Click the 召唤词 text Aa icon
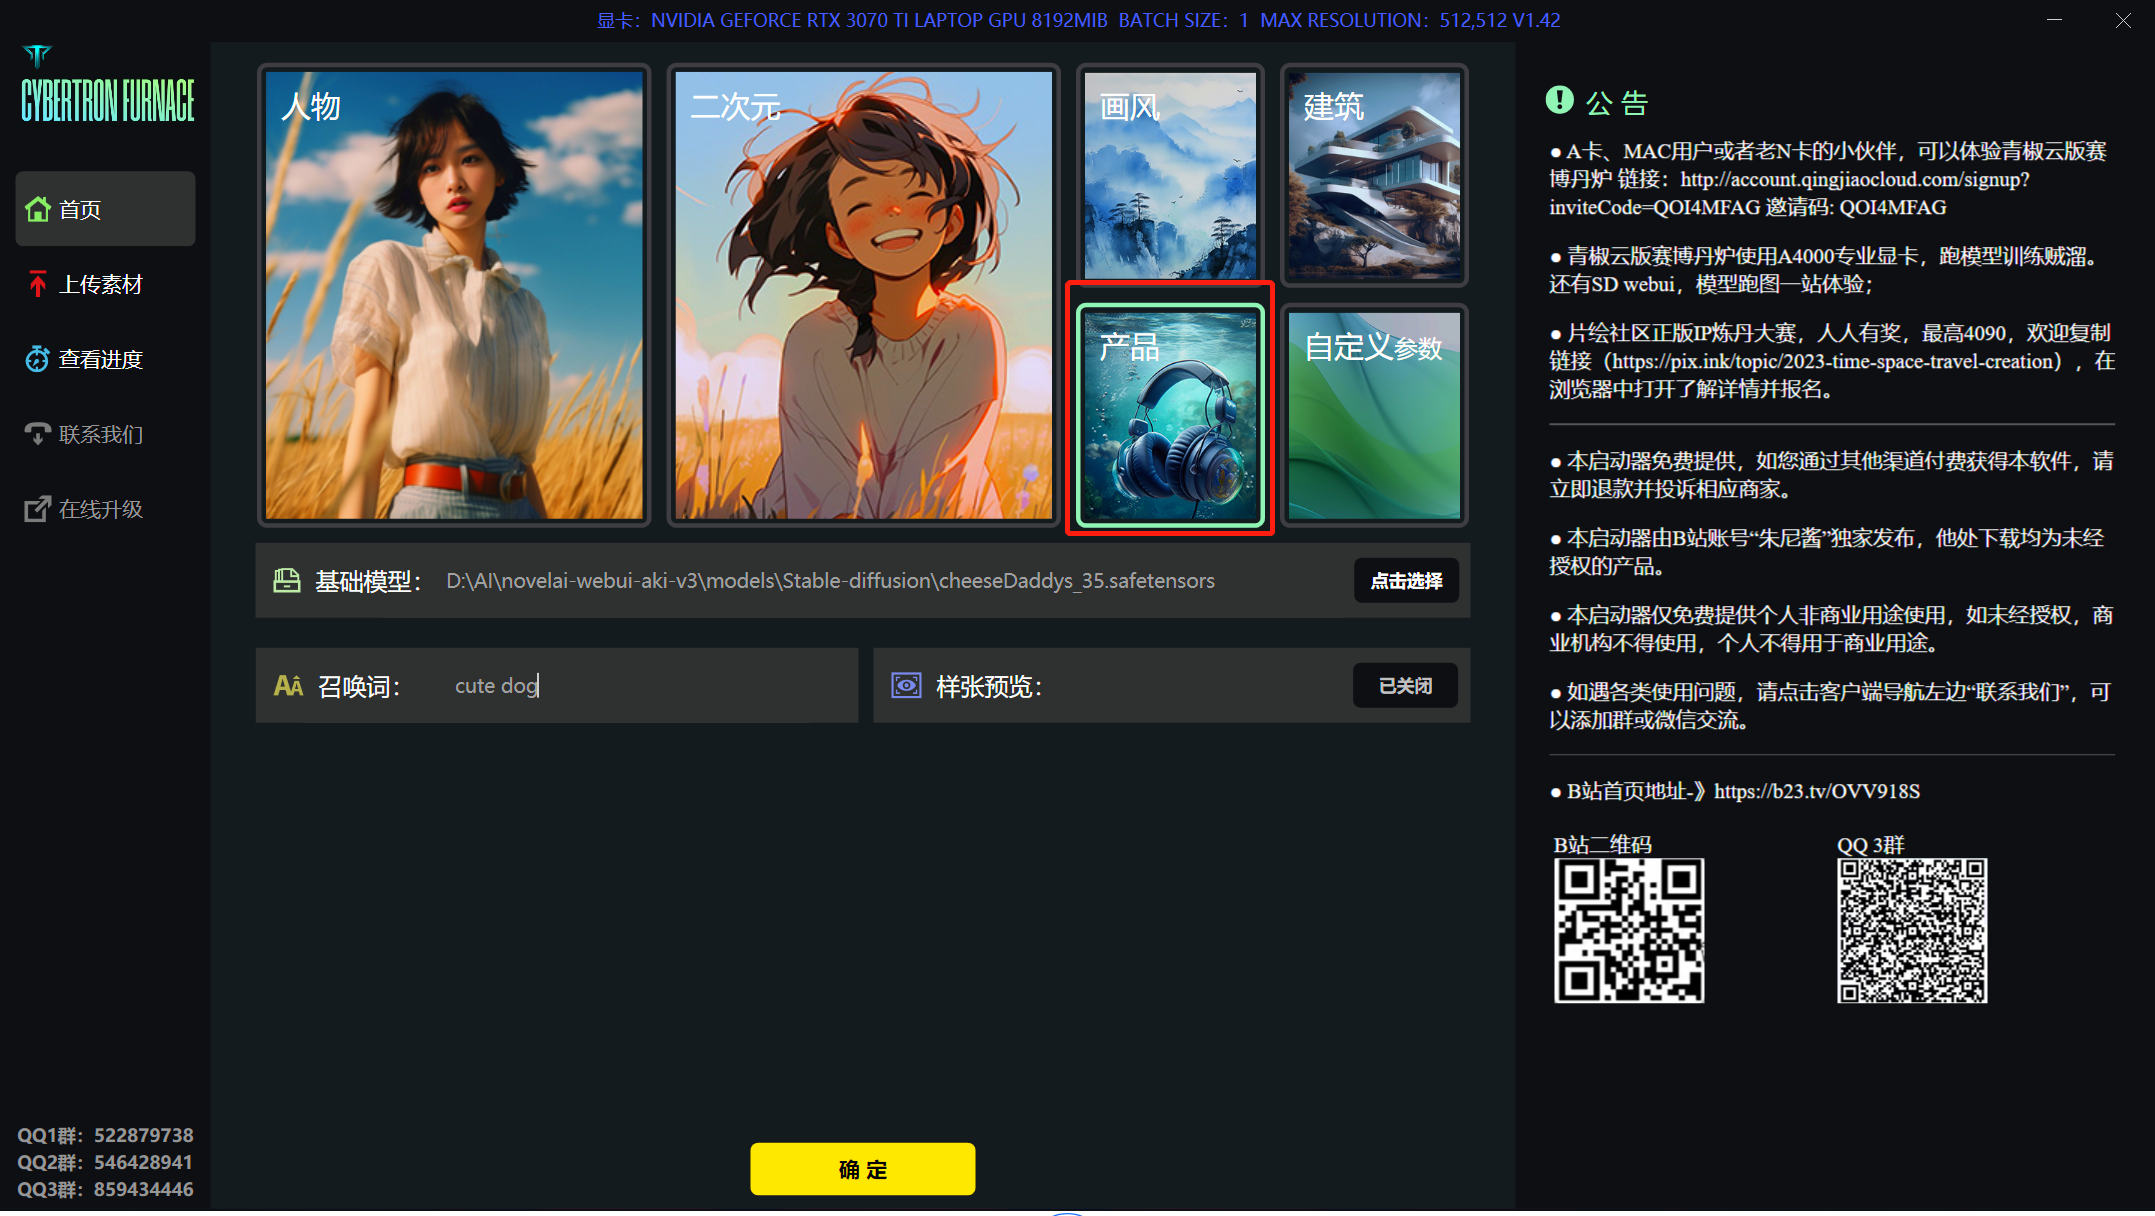Viewport: 2155px width, 1216px height. click(x=288, y=686)
